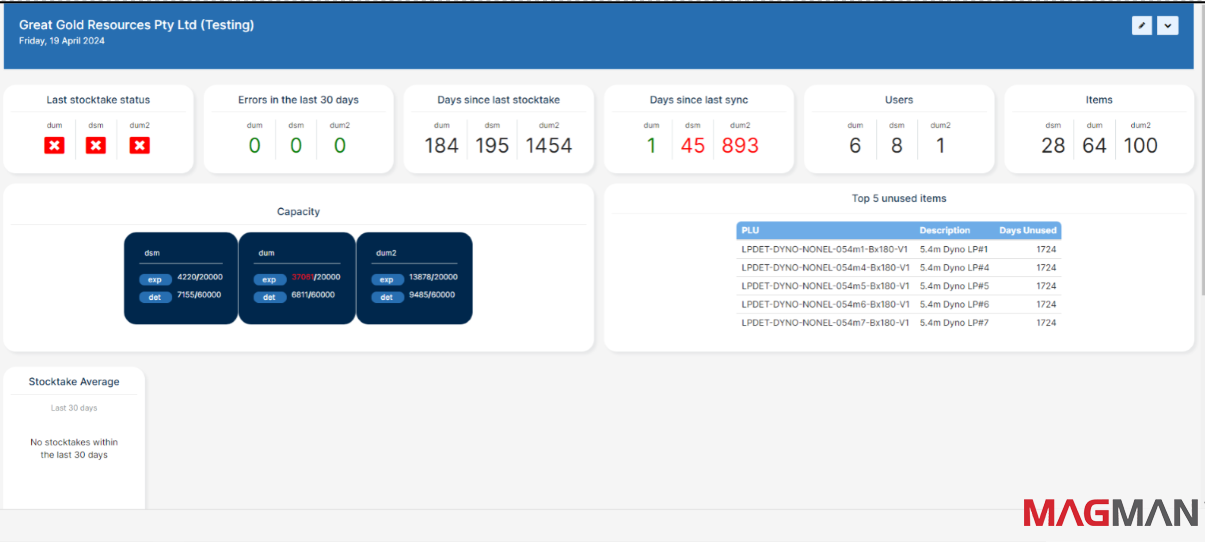Select row LPDET-DYNO-NONEL-054m6-Bx180-V1
The height and width of the screenshot is (542, 1205).
(898, 304)
